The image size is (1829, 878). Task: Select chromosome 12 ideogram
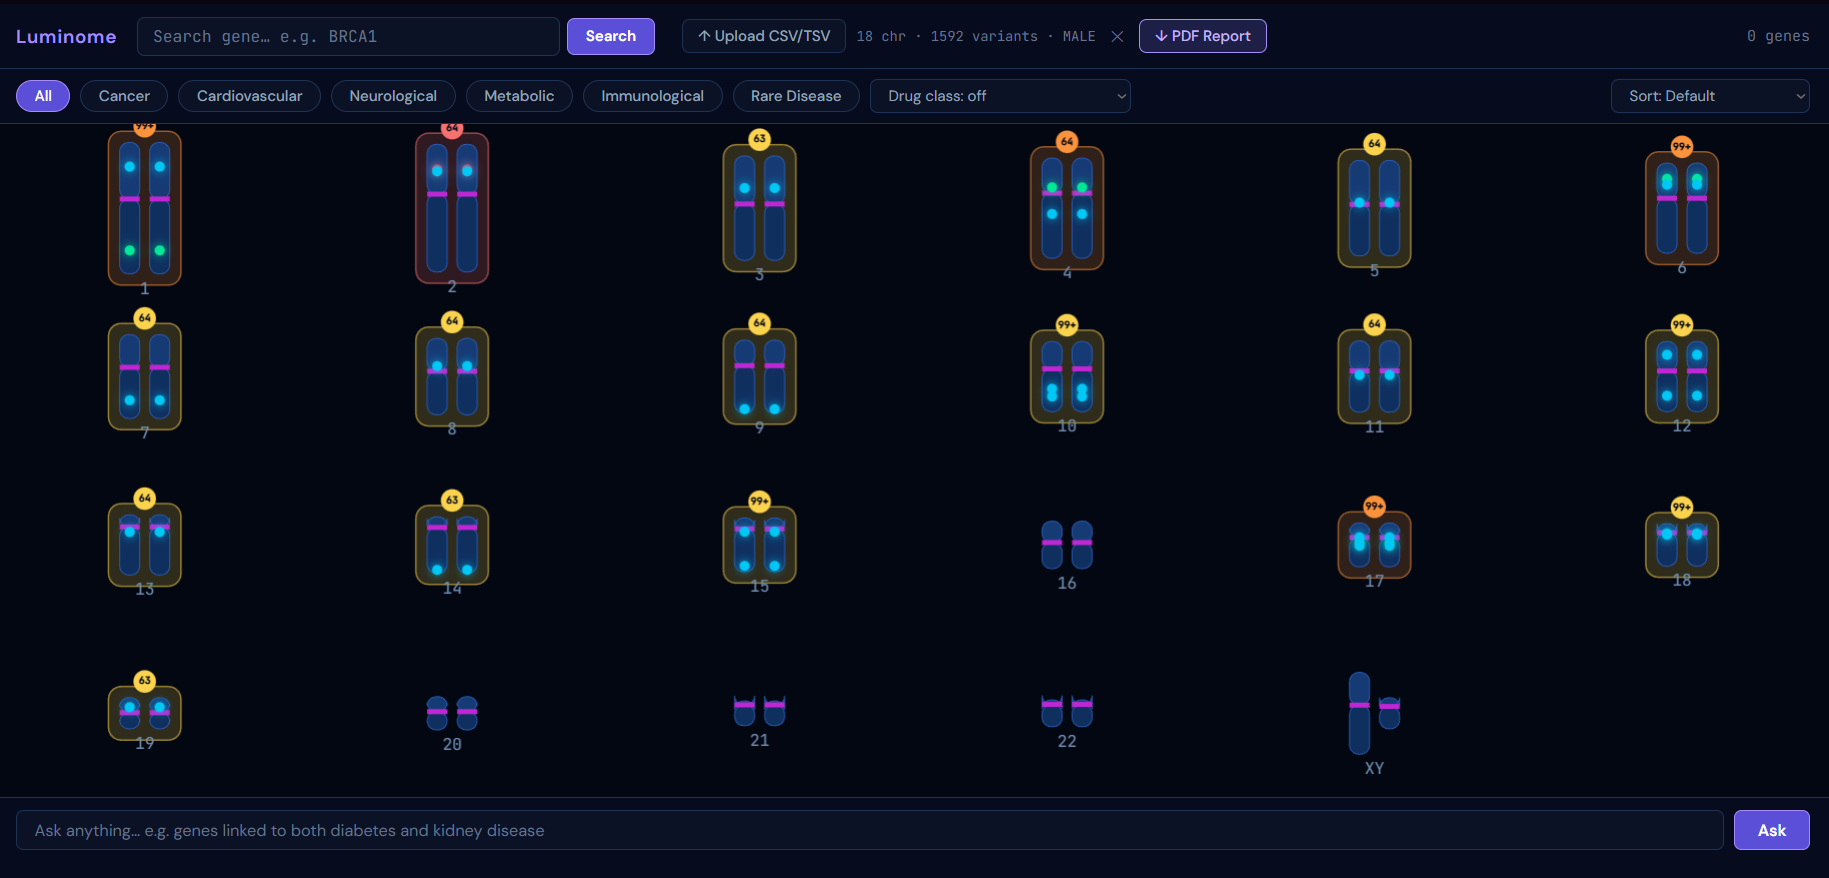[x=1682, y=376]
